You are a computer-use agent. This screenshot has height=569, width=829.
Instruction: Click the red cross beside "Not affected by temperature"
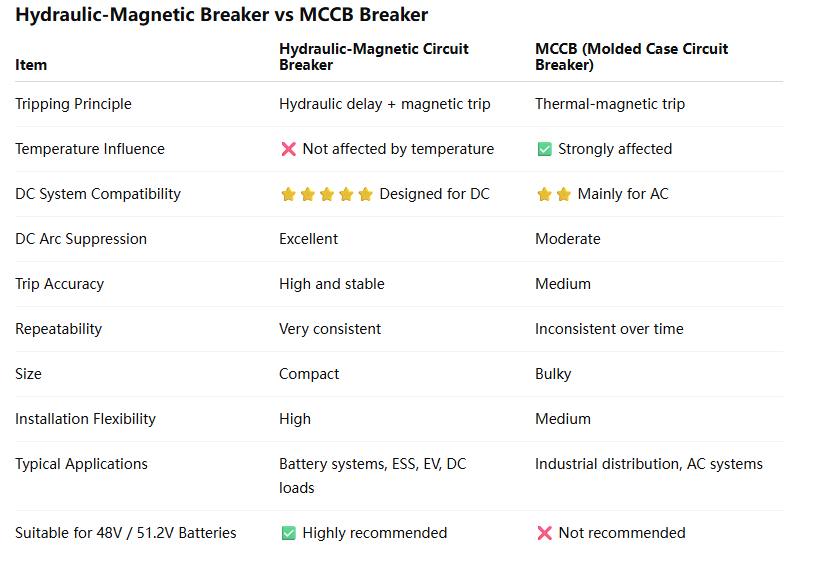pyautogui.click(x=288, y=149)
